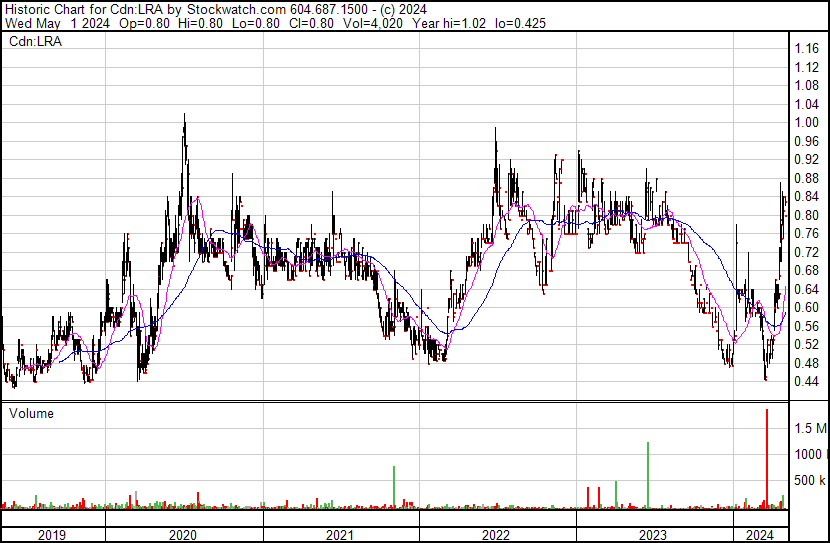Click the 0.44 price axis label
The width and height of the screenshot is (830, 543).
pyautogui.click(x=807, y=382)
